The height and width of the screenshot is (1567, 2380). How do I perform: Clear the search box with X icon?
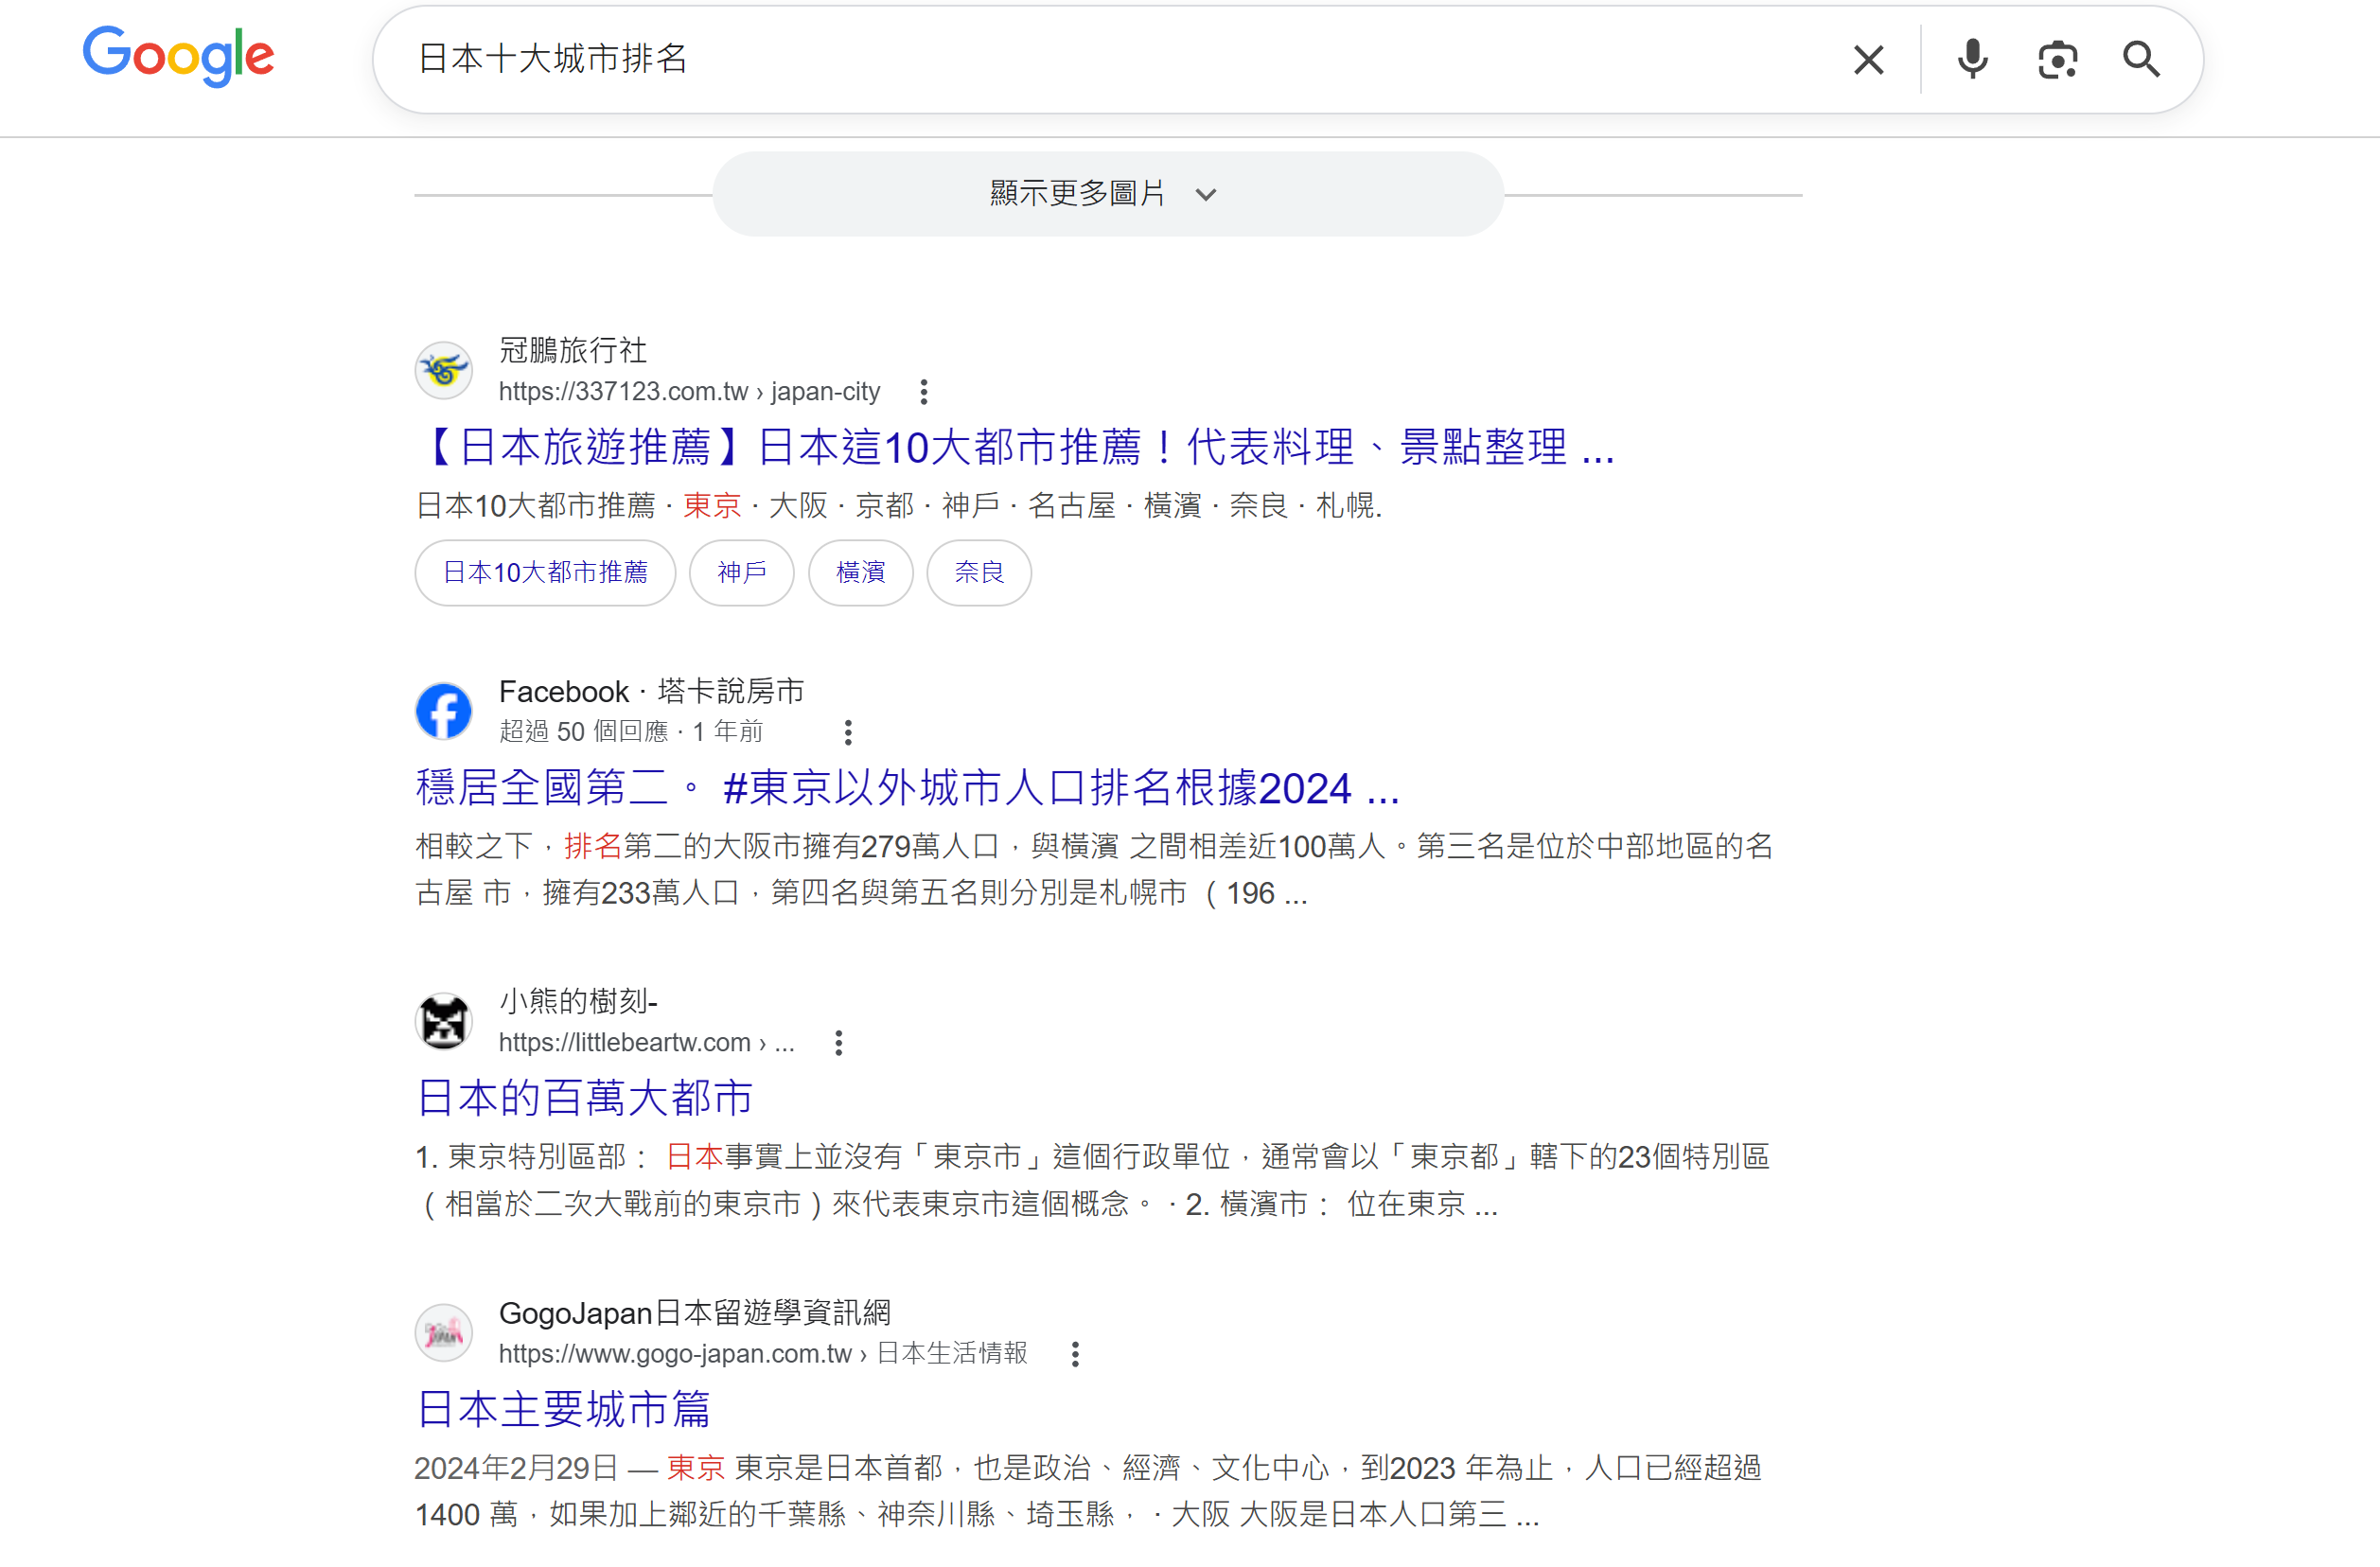(1868, 60)
